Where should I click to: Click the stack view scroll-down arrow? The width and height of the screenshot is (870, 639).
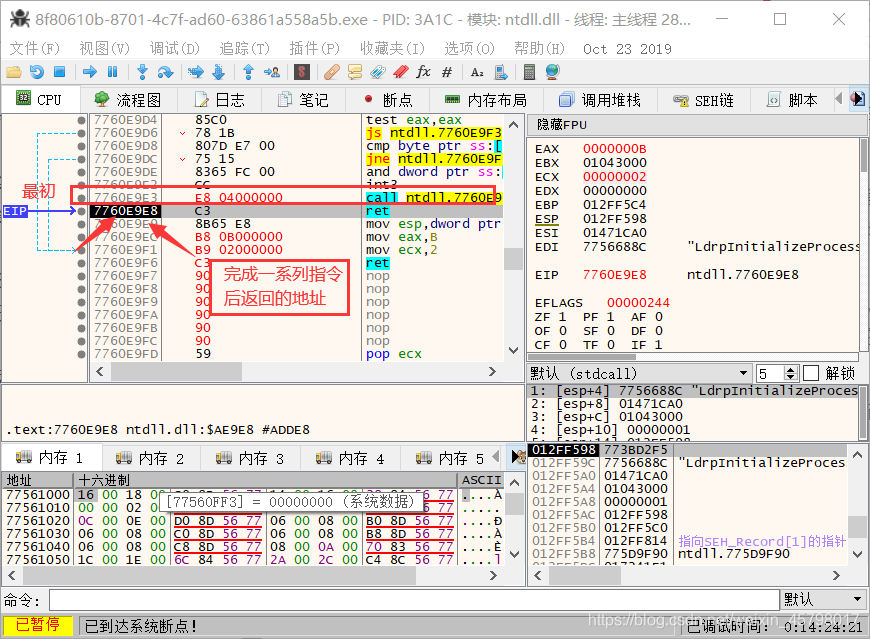click(x=858, y=554)
